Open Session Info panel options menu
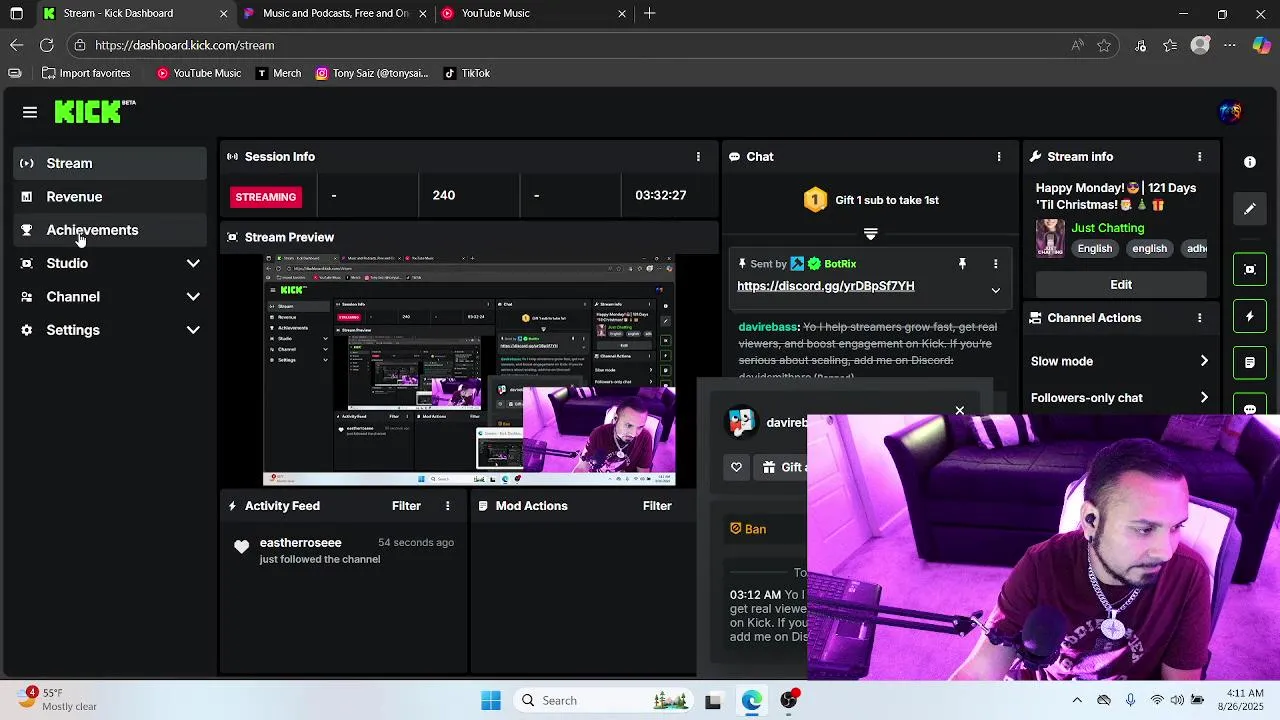1280x720 pixels. (698, 157)
